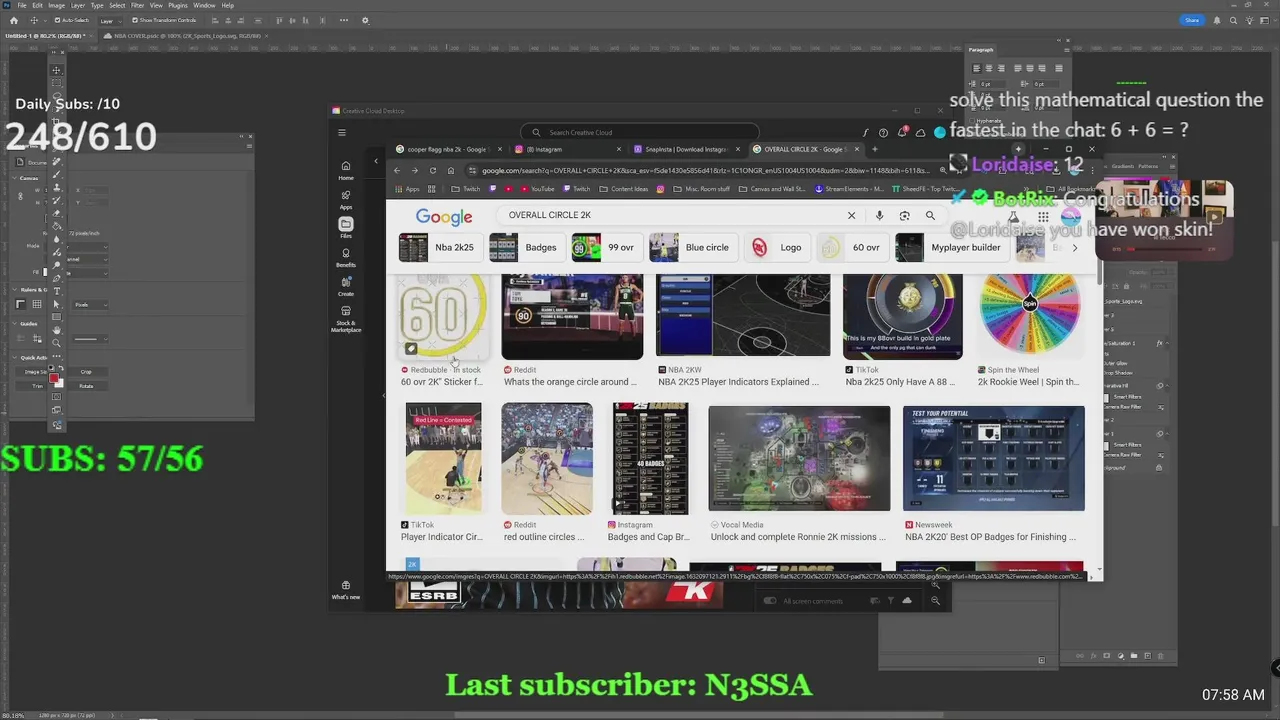Show more filter chips with right arrow
1280x720 pixels.
pyautogui.click(x=1075, y=248)
